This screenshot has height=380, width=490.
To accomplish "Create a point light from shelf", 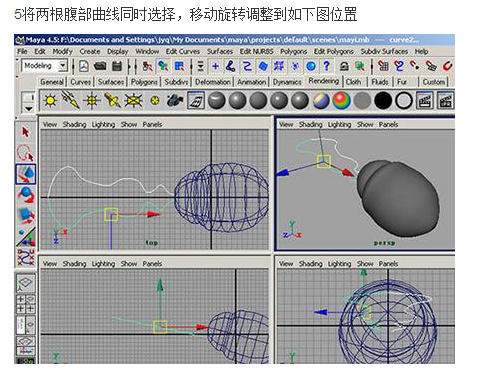I will point(92,101).
